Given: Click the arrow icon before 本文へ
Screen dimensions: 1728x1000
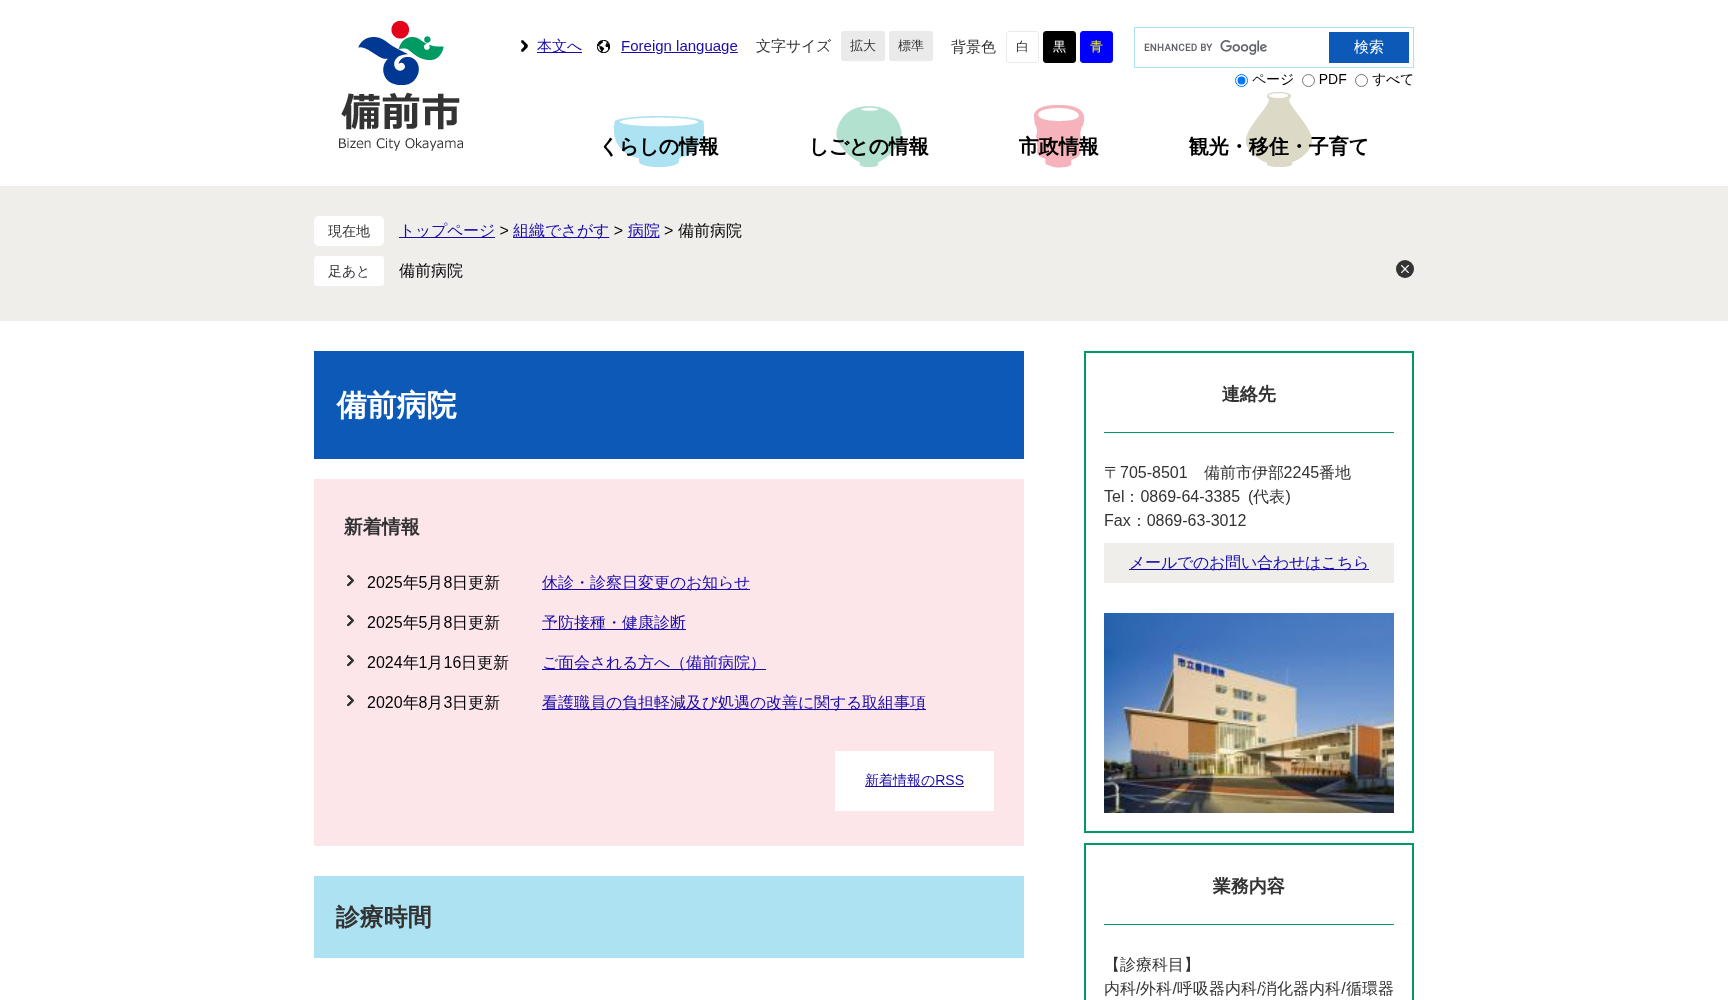Looking at the screenshot, I should (x=523, y=46).
